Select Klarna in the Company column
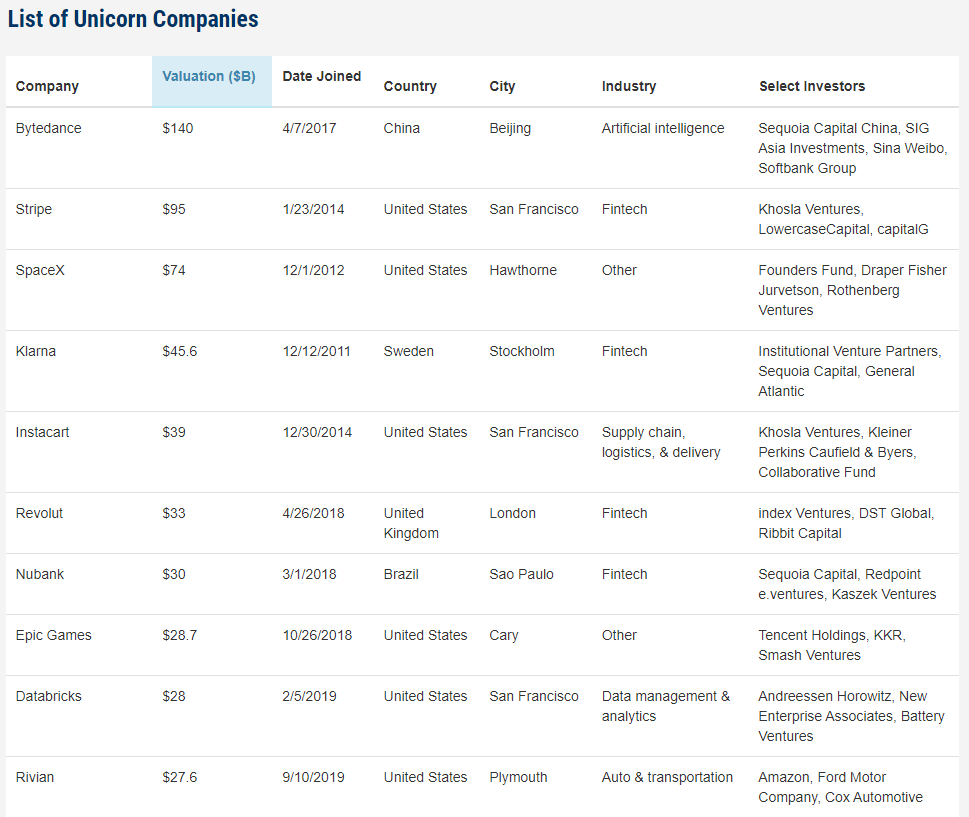Viewport: 969px width, 817px height. point(36,351)
